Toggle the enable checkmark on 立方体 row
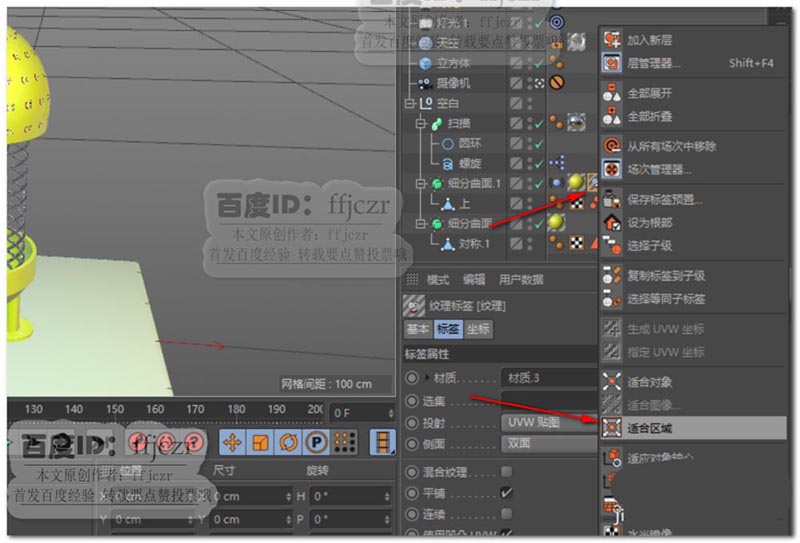Viewport: 800px width, 543px height. click(x=539, y=63)
